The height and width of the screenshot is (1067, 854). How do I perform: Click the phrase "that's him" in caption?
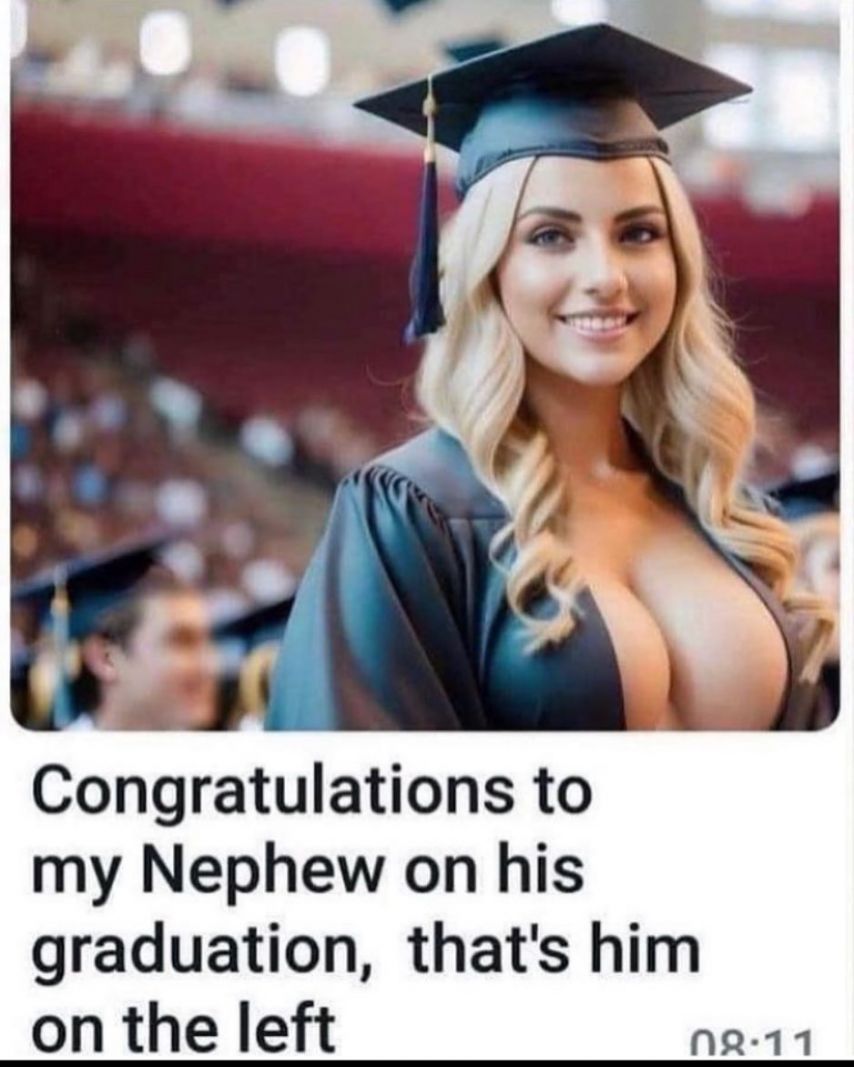(x=554, y=949)
